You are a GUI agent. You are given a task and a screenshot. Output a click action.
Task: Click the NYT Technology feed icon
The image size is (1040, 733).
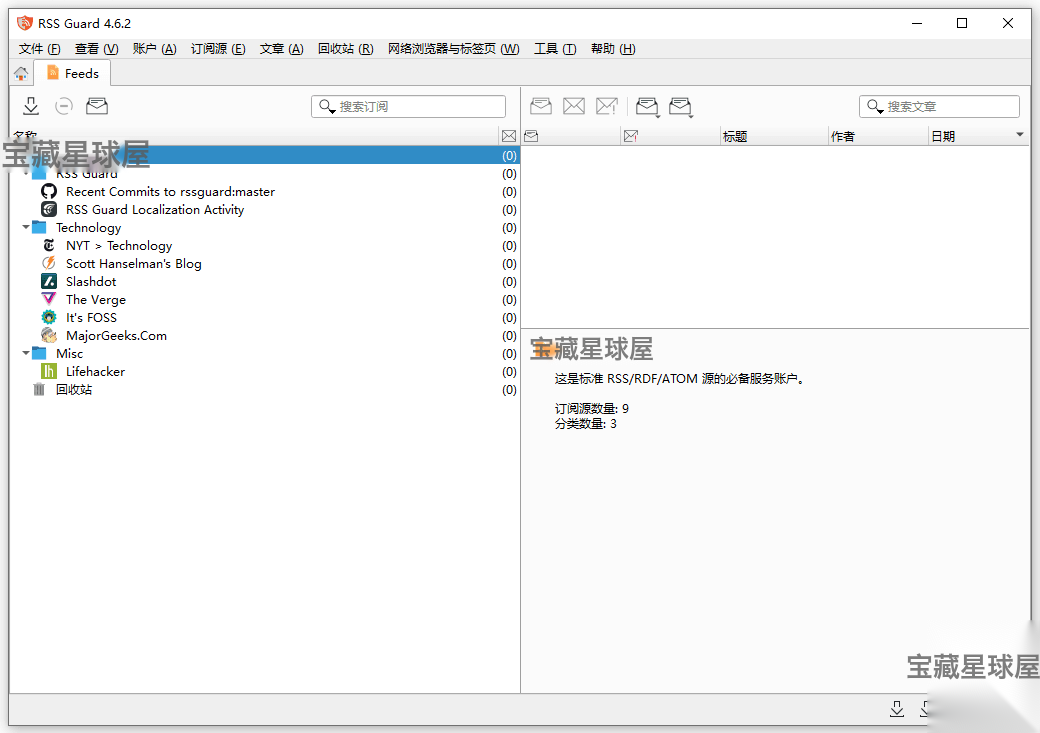pos(49,245)
